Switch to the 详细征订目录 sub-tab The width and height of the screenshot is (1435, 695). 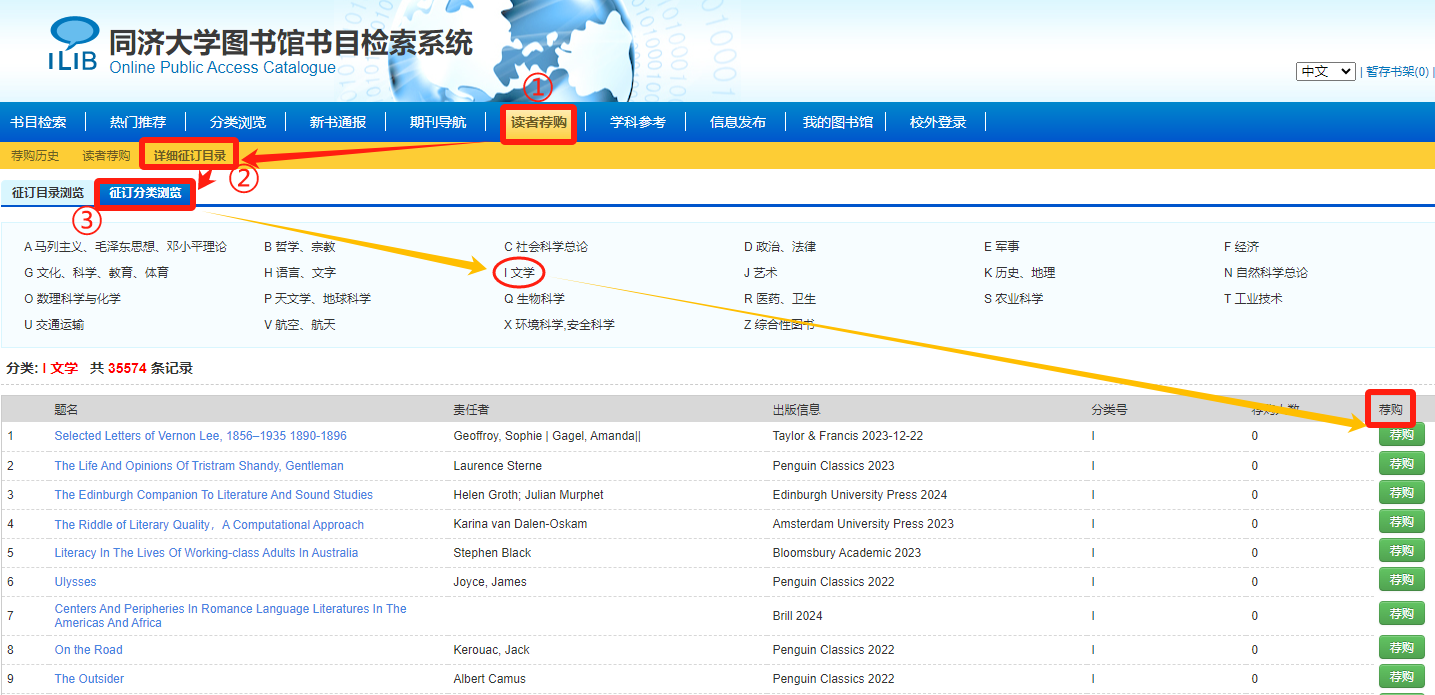click(190, 156)
